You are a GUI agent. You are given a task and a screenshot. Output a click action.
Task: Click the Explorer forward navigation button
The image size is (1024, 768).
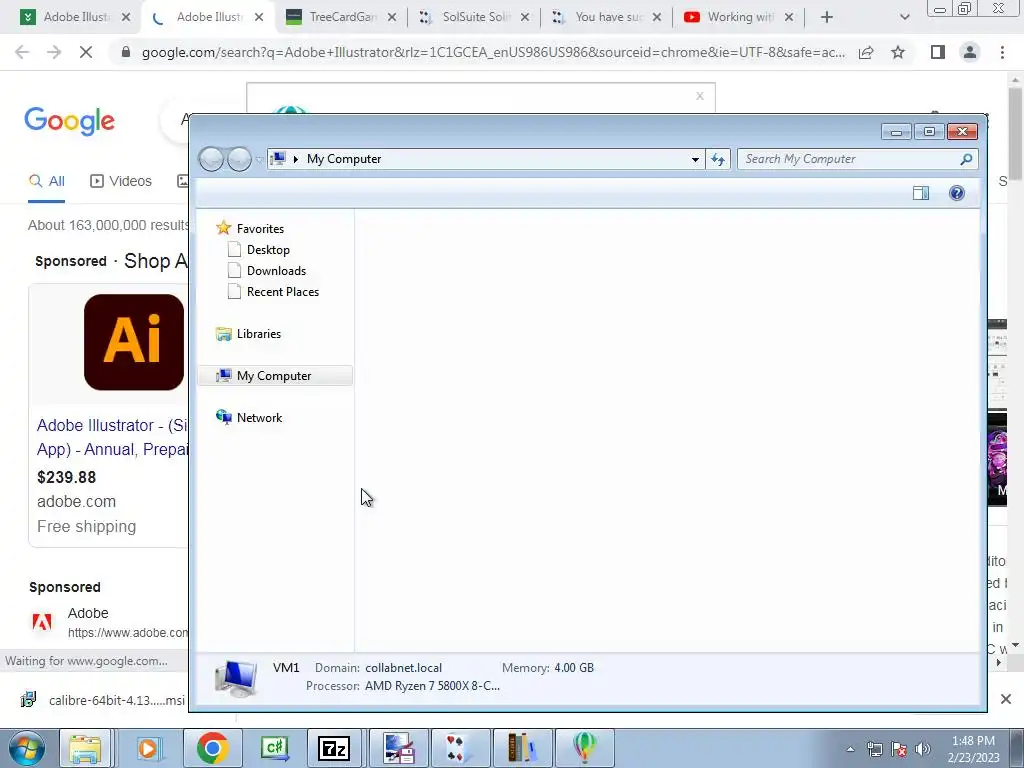(x=239, y=159)
